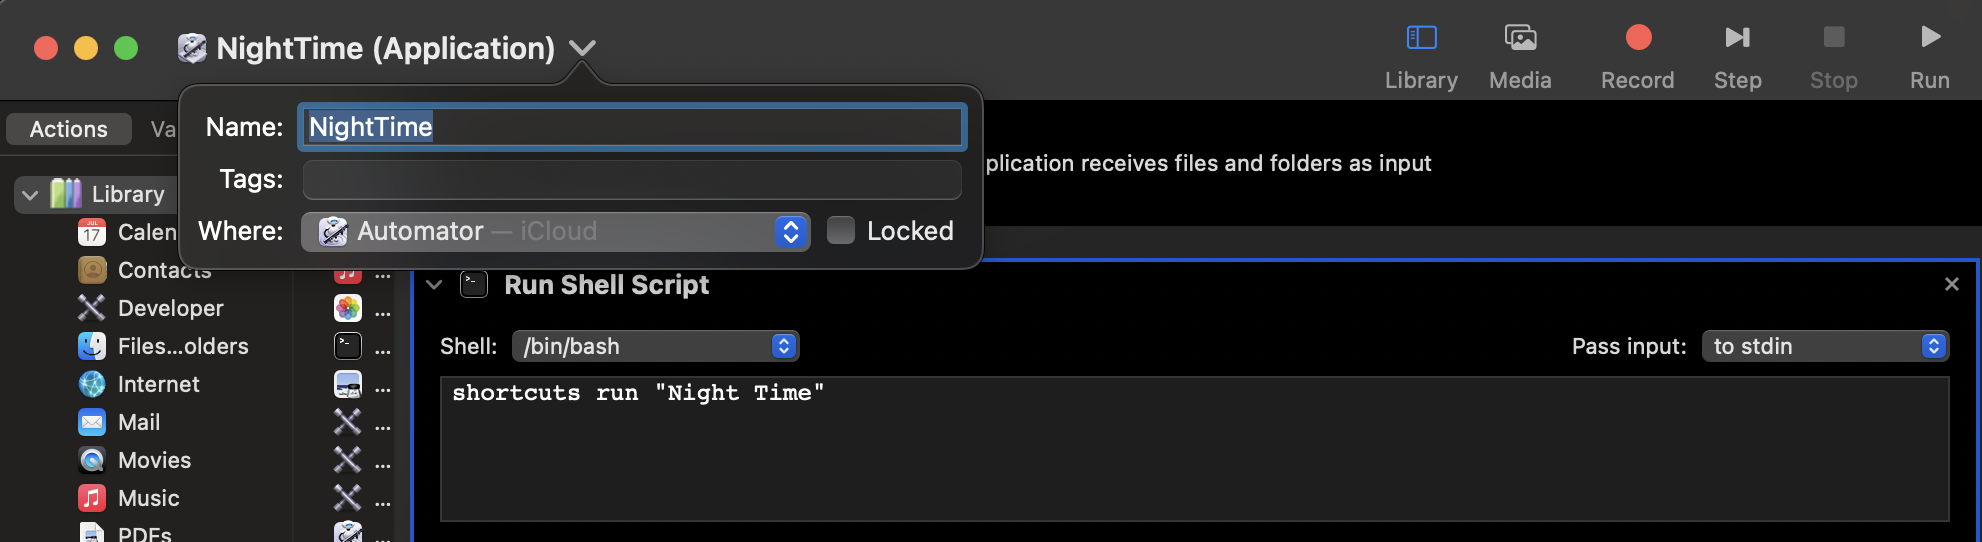Click the Step workflow icon
1982x542 pixels.
click(x=1738, y=37)
